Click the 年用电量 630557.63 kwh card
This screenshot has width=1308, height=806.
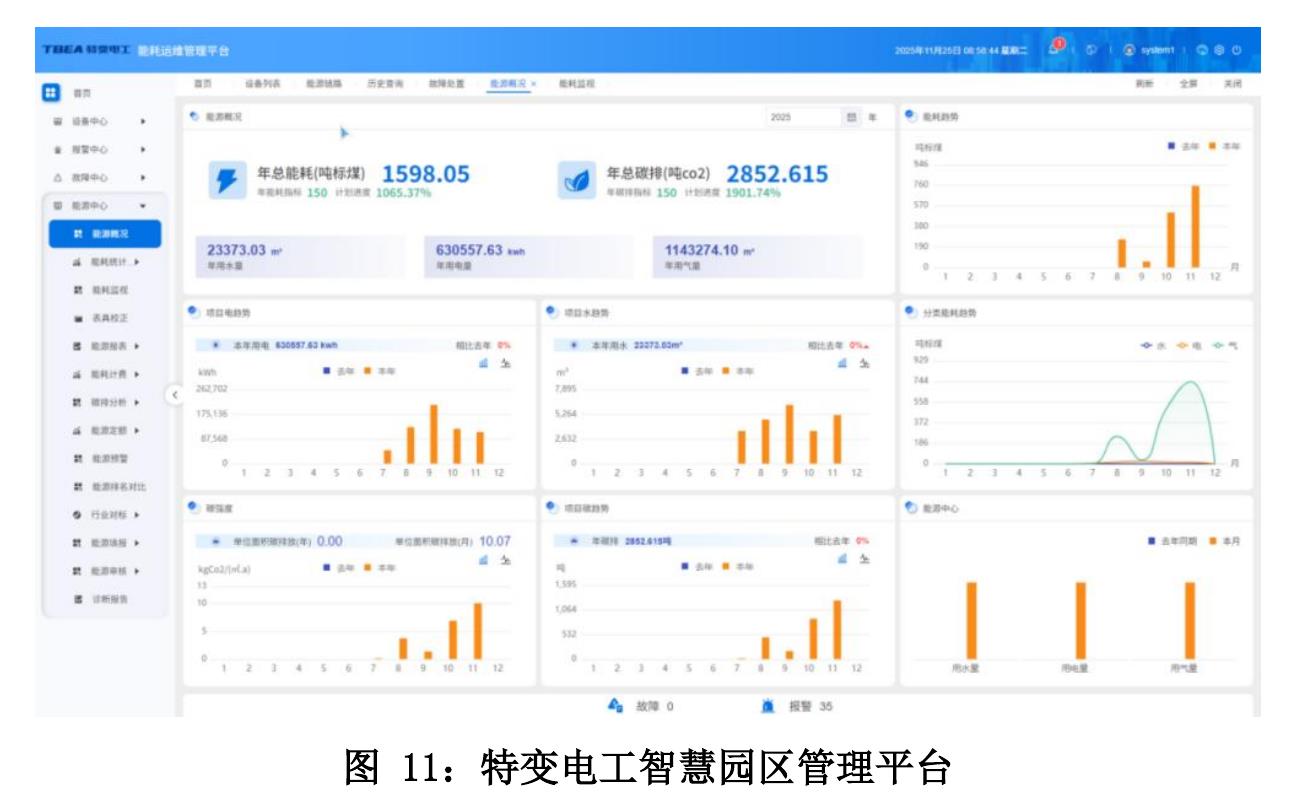pos(527,256)
